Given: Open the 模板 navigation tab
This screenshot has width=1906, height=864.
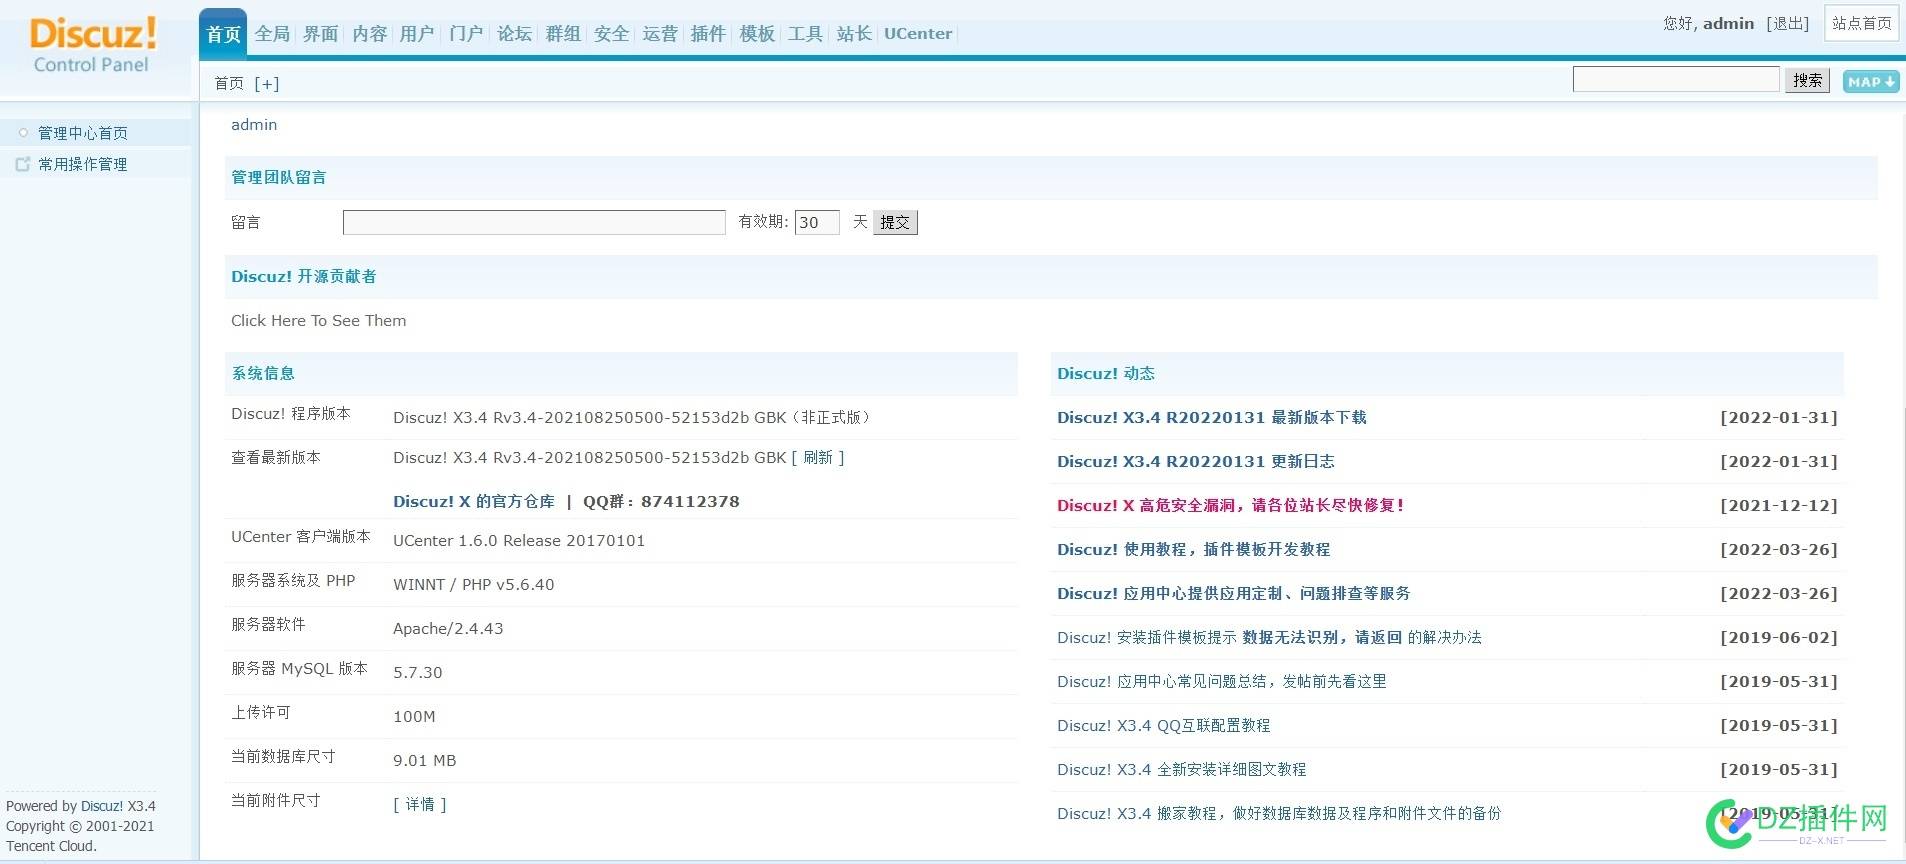Looking at the screenshot, I should [x=757, y=34].
